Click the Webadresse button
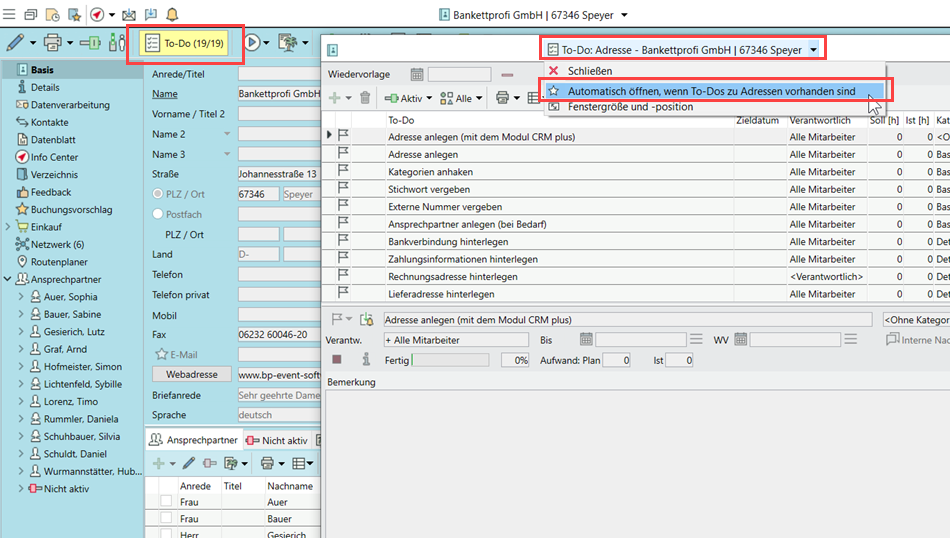Viewport: 950px width, 538px height. [191, 374]
